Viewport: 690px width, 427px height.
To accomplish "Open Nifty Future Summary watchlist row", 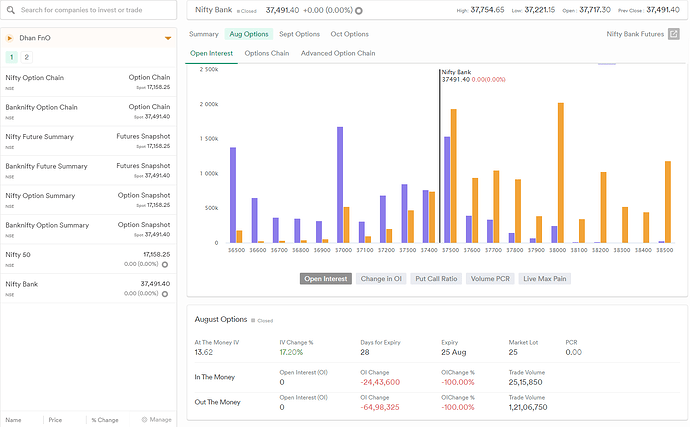I will (x=88, y=141).
